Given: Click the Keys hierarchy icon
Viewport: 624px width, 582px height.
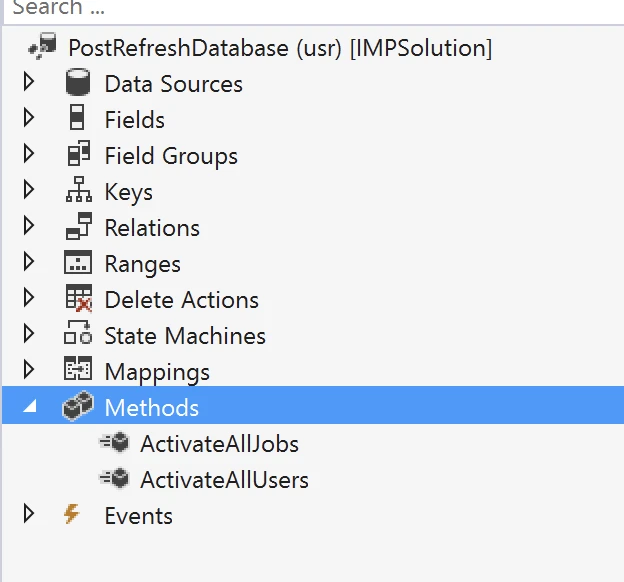Looking at the screenshot, I should 78,192.
